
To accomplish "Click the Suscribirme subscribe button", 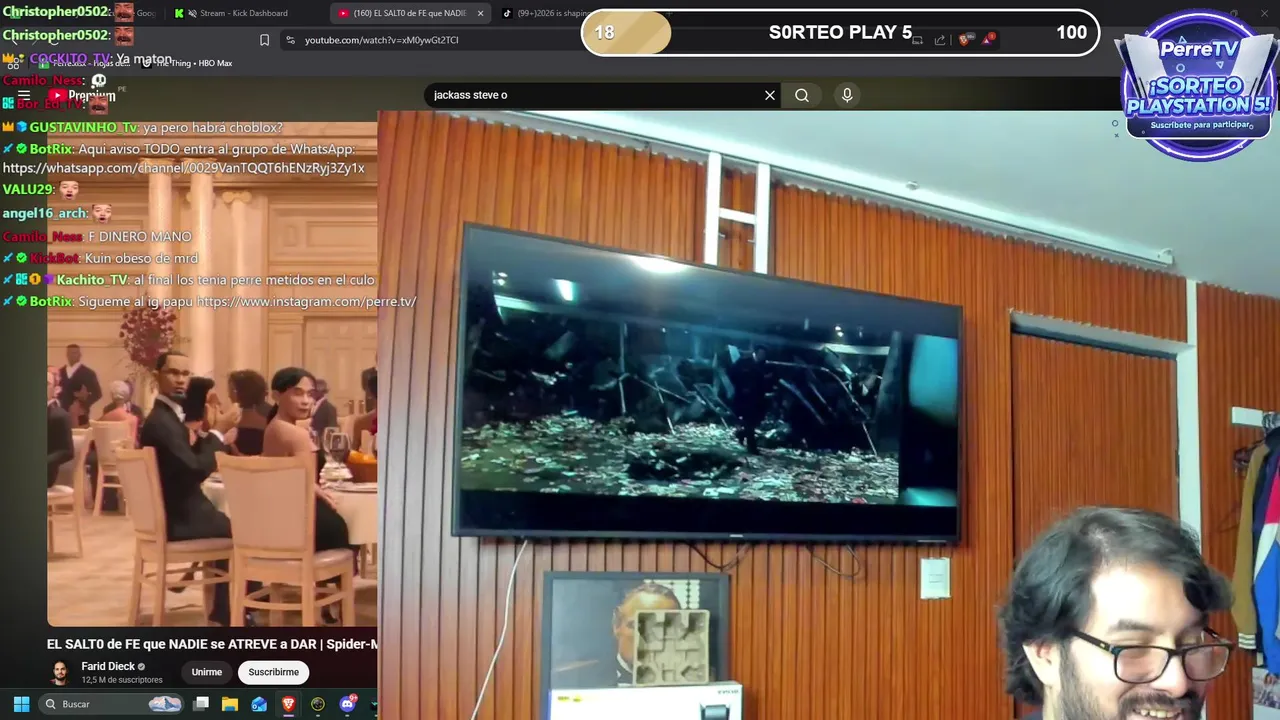I will (274, 672).
